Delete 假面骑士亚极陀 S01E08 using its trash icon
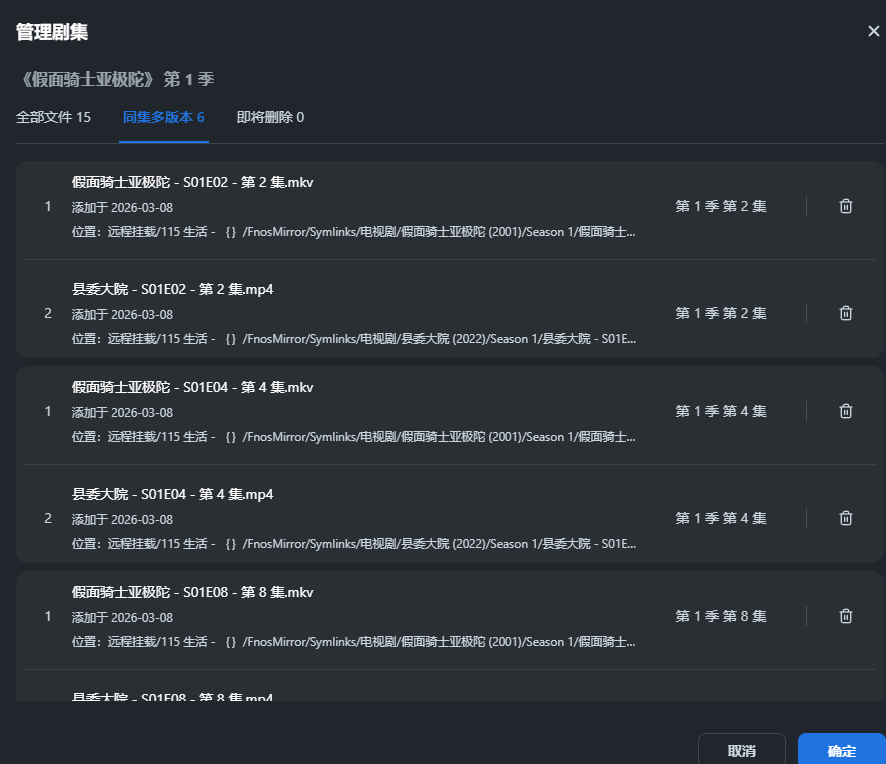The height and width of the screenshot is (764, 886). (x=845, y=615)
